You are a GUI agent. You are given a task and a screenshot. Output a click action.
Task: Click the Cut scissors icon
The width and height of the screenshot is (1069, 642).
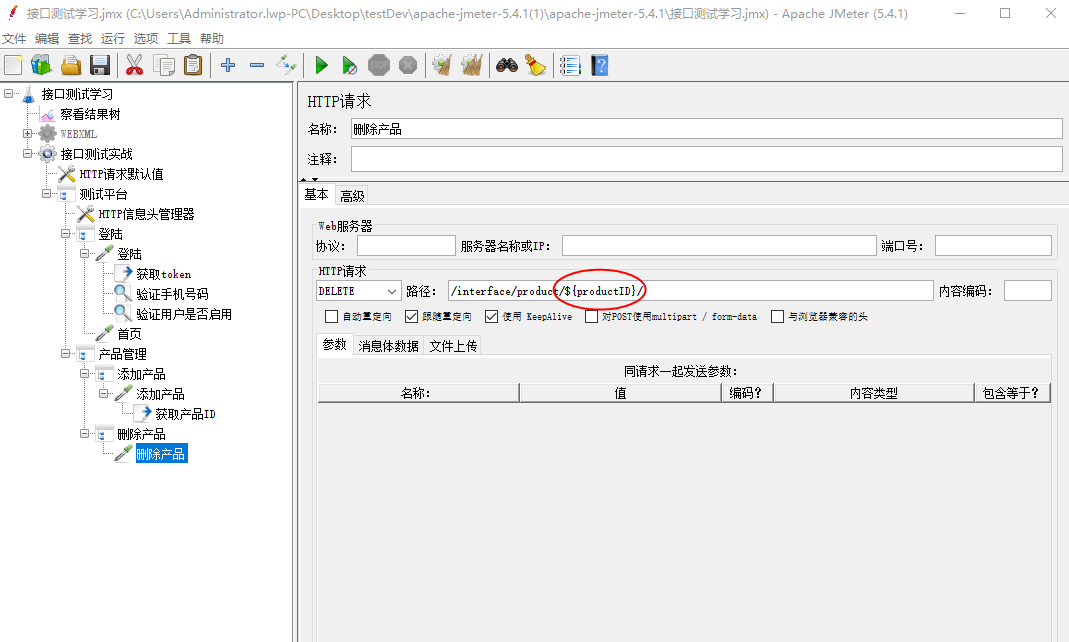pyautogui.click(x=134, y=65)
